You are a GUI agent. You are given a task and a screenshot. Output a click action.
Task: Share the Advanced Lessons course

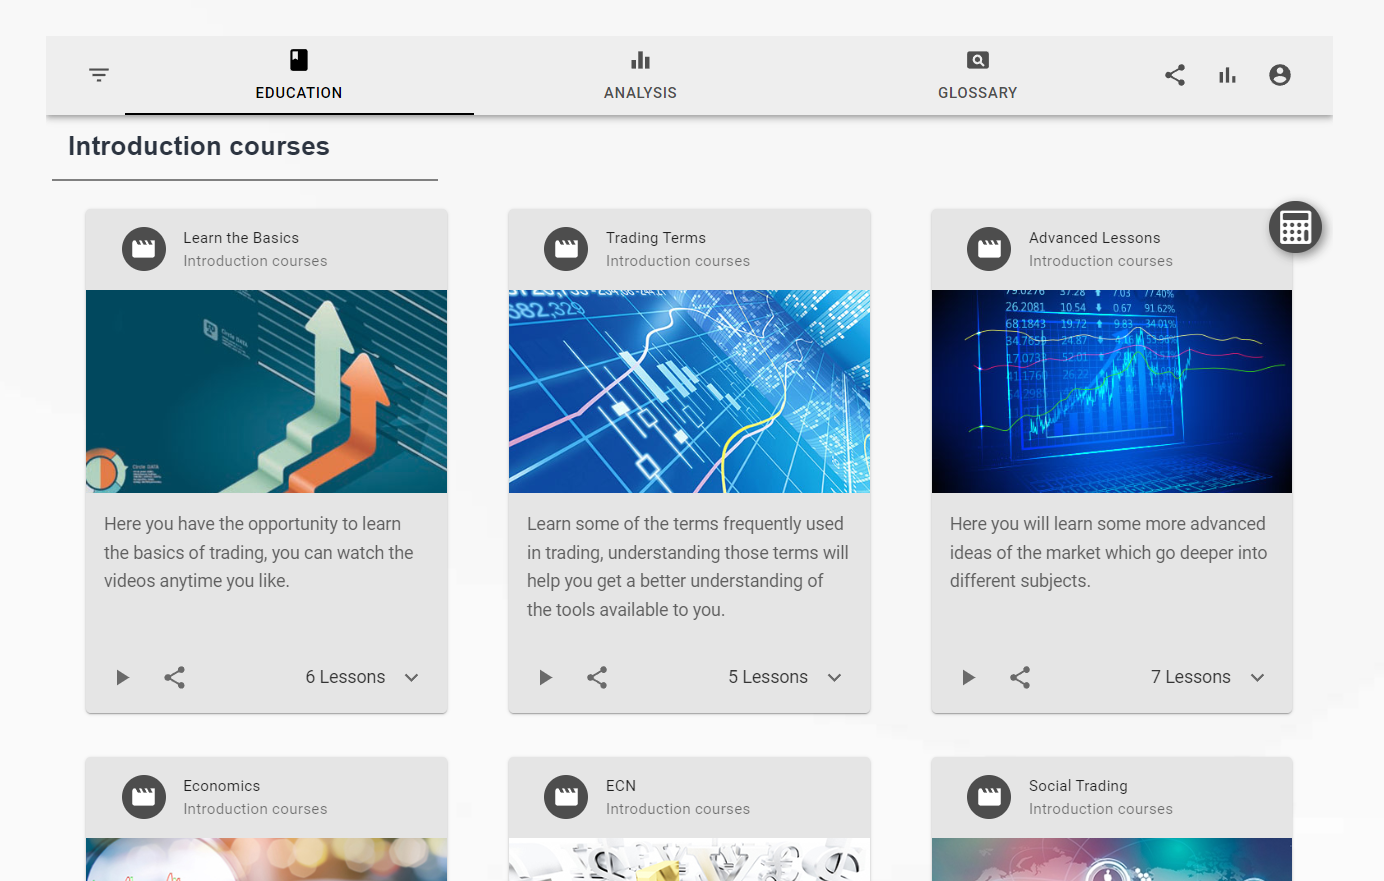tap(1020, 677)
